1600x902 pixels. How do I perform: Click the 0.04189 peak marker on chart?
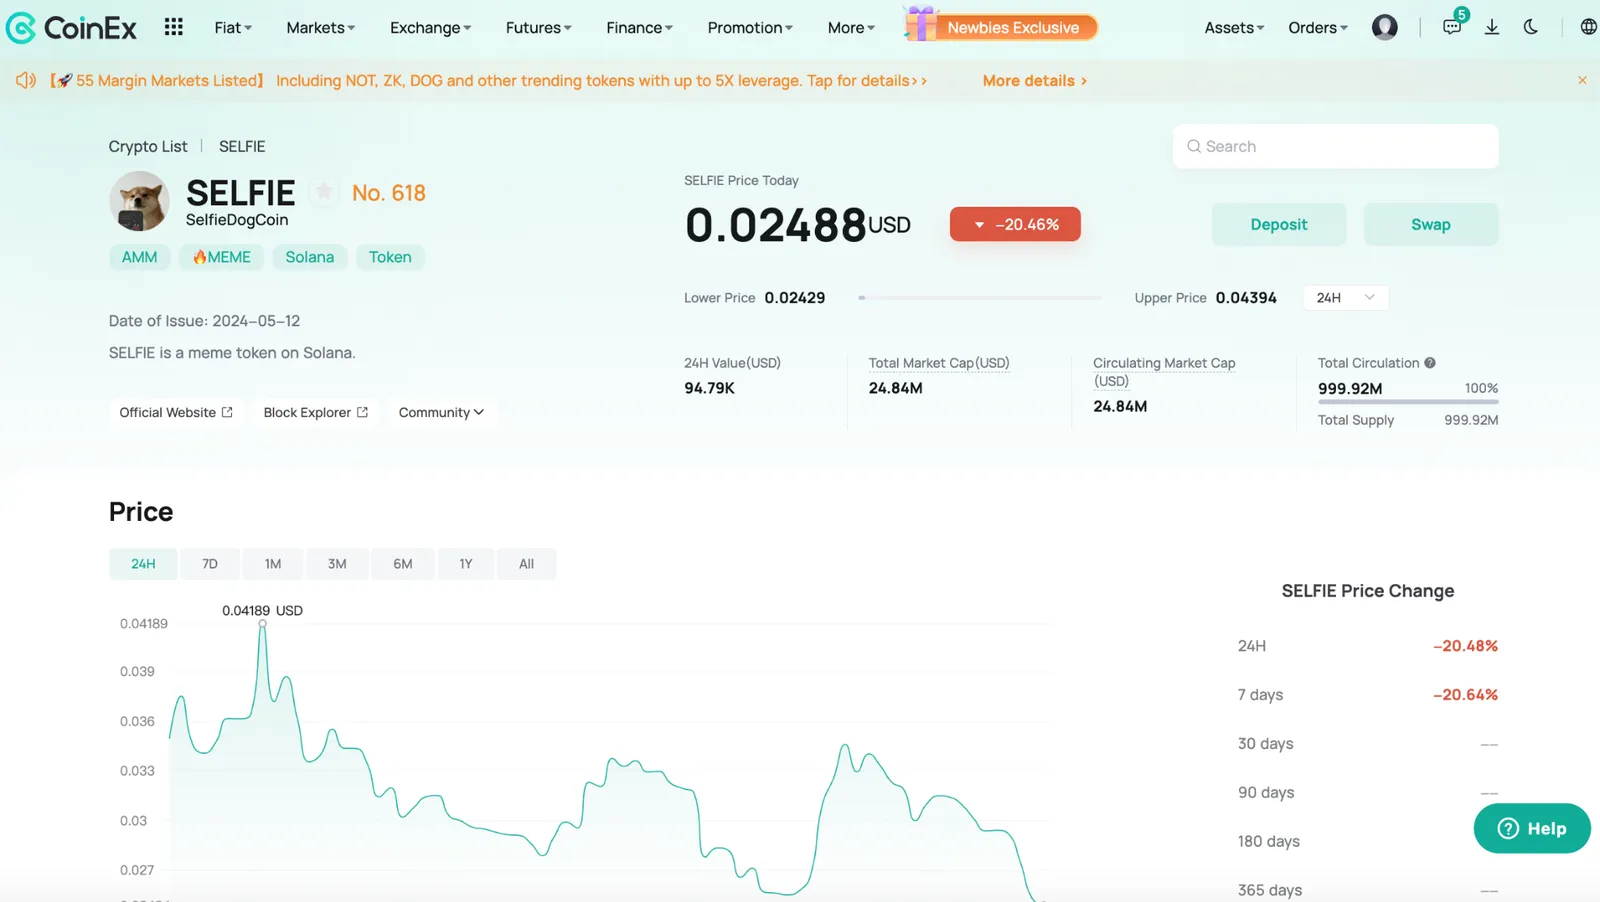(263, 623)
